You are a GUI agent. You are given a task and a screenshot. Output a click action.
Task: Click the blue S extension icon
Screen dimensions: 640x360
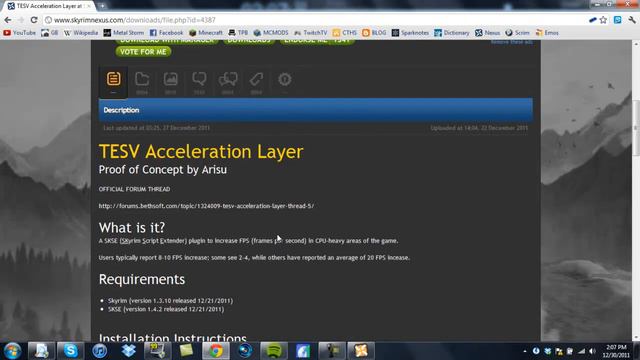pos(618,20)
